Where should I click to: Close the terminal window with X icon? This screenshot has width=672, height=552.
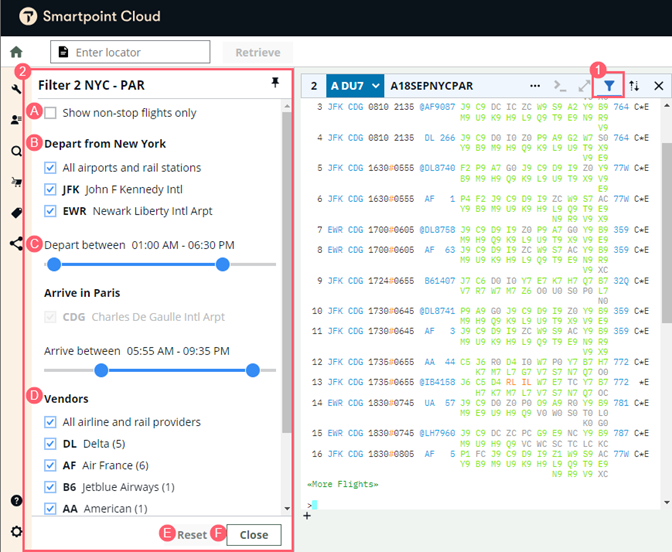point(659,86)
